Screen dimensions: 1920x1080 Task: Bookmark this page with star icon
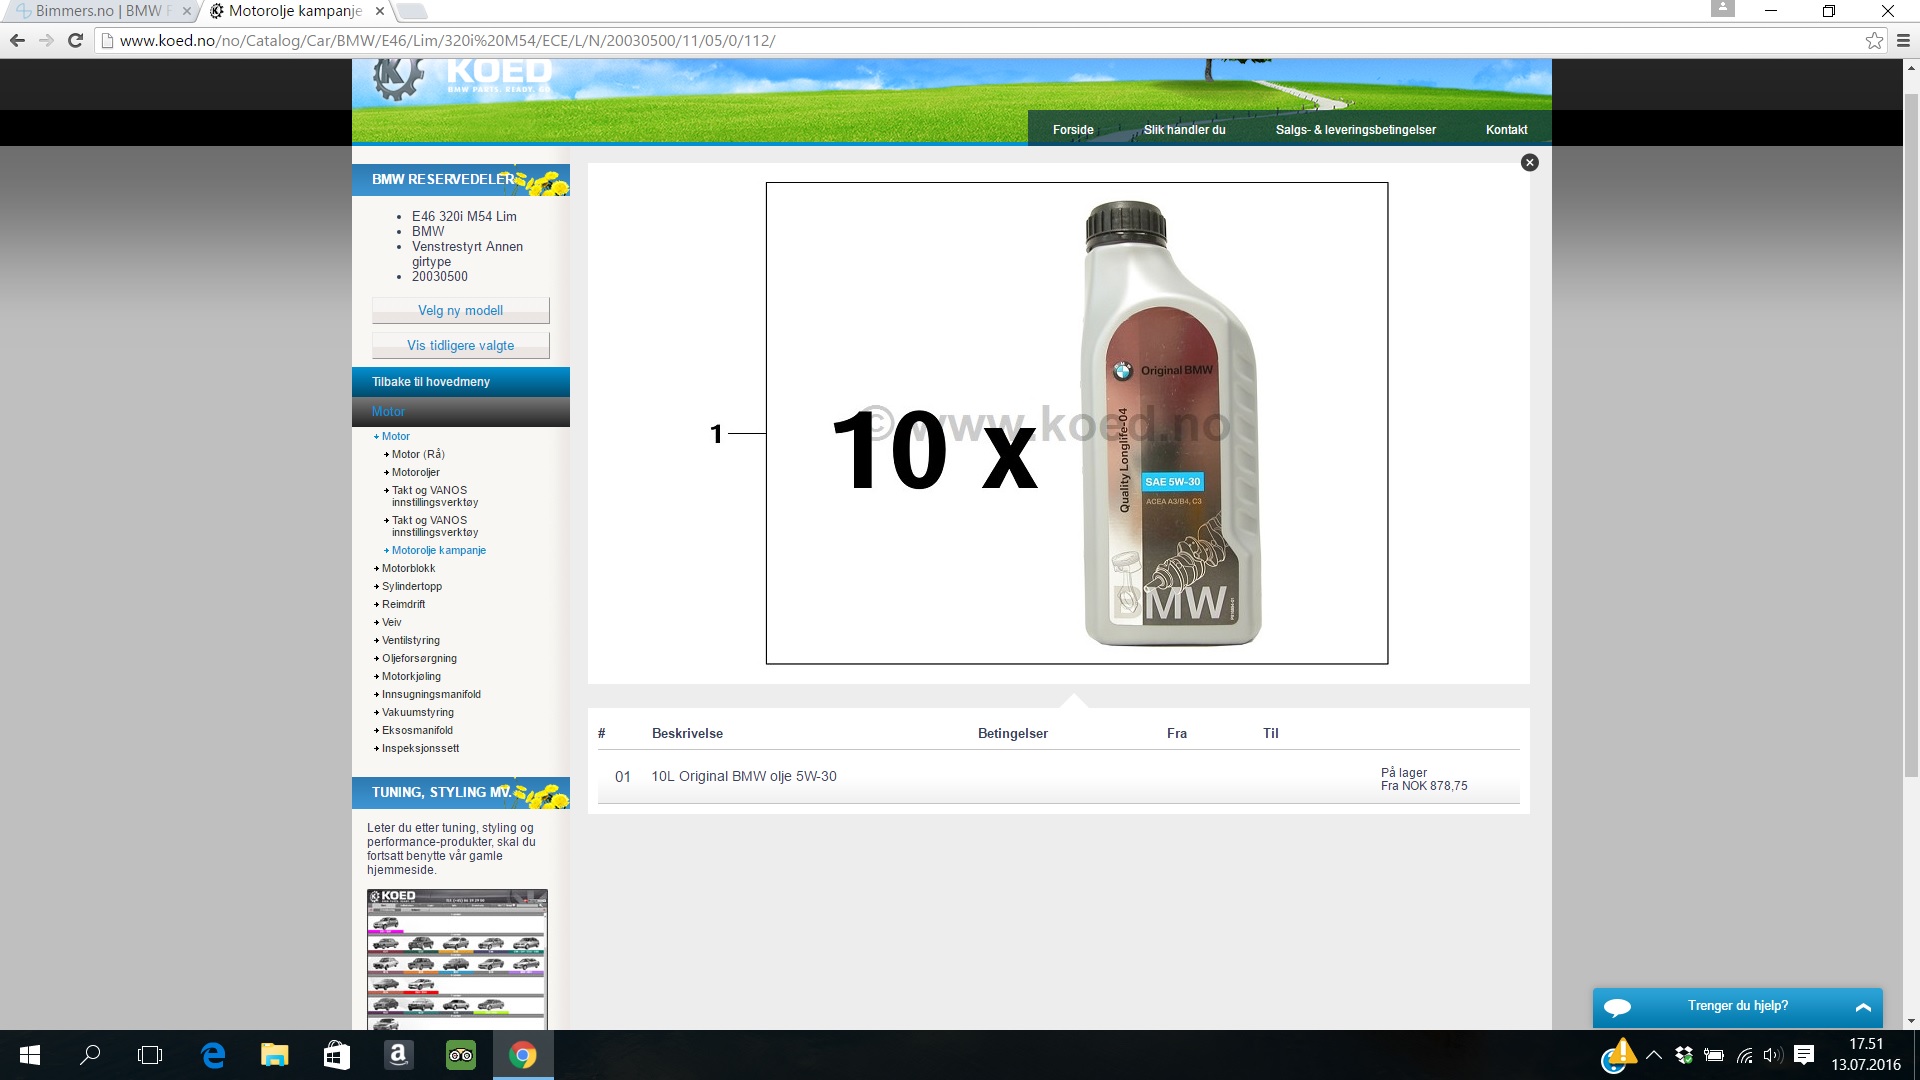1874,41
